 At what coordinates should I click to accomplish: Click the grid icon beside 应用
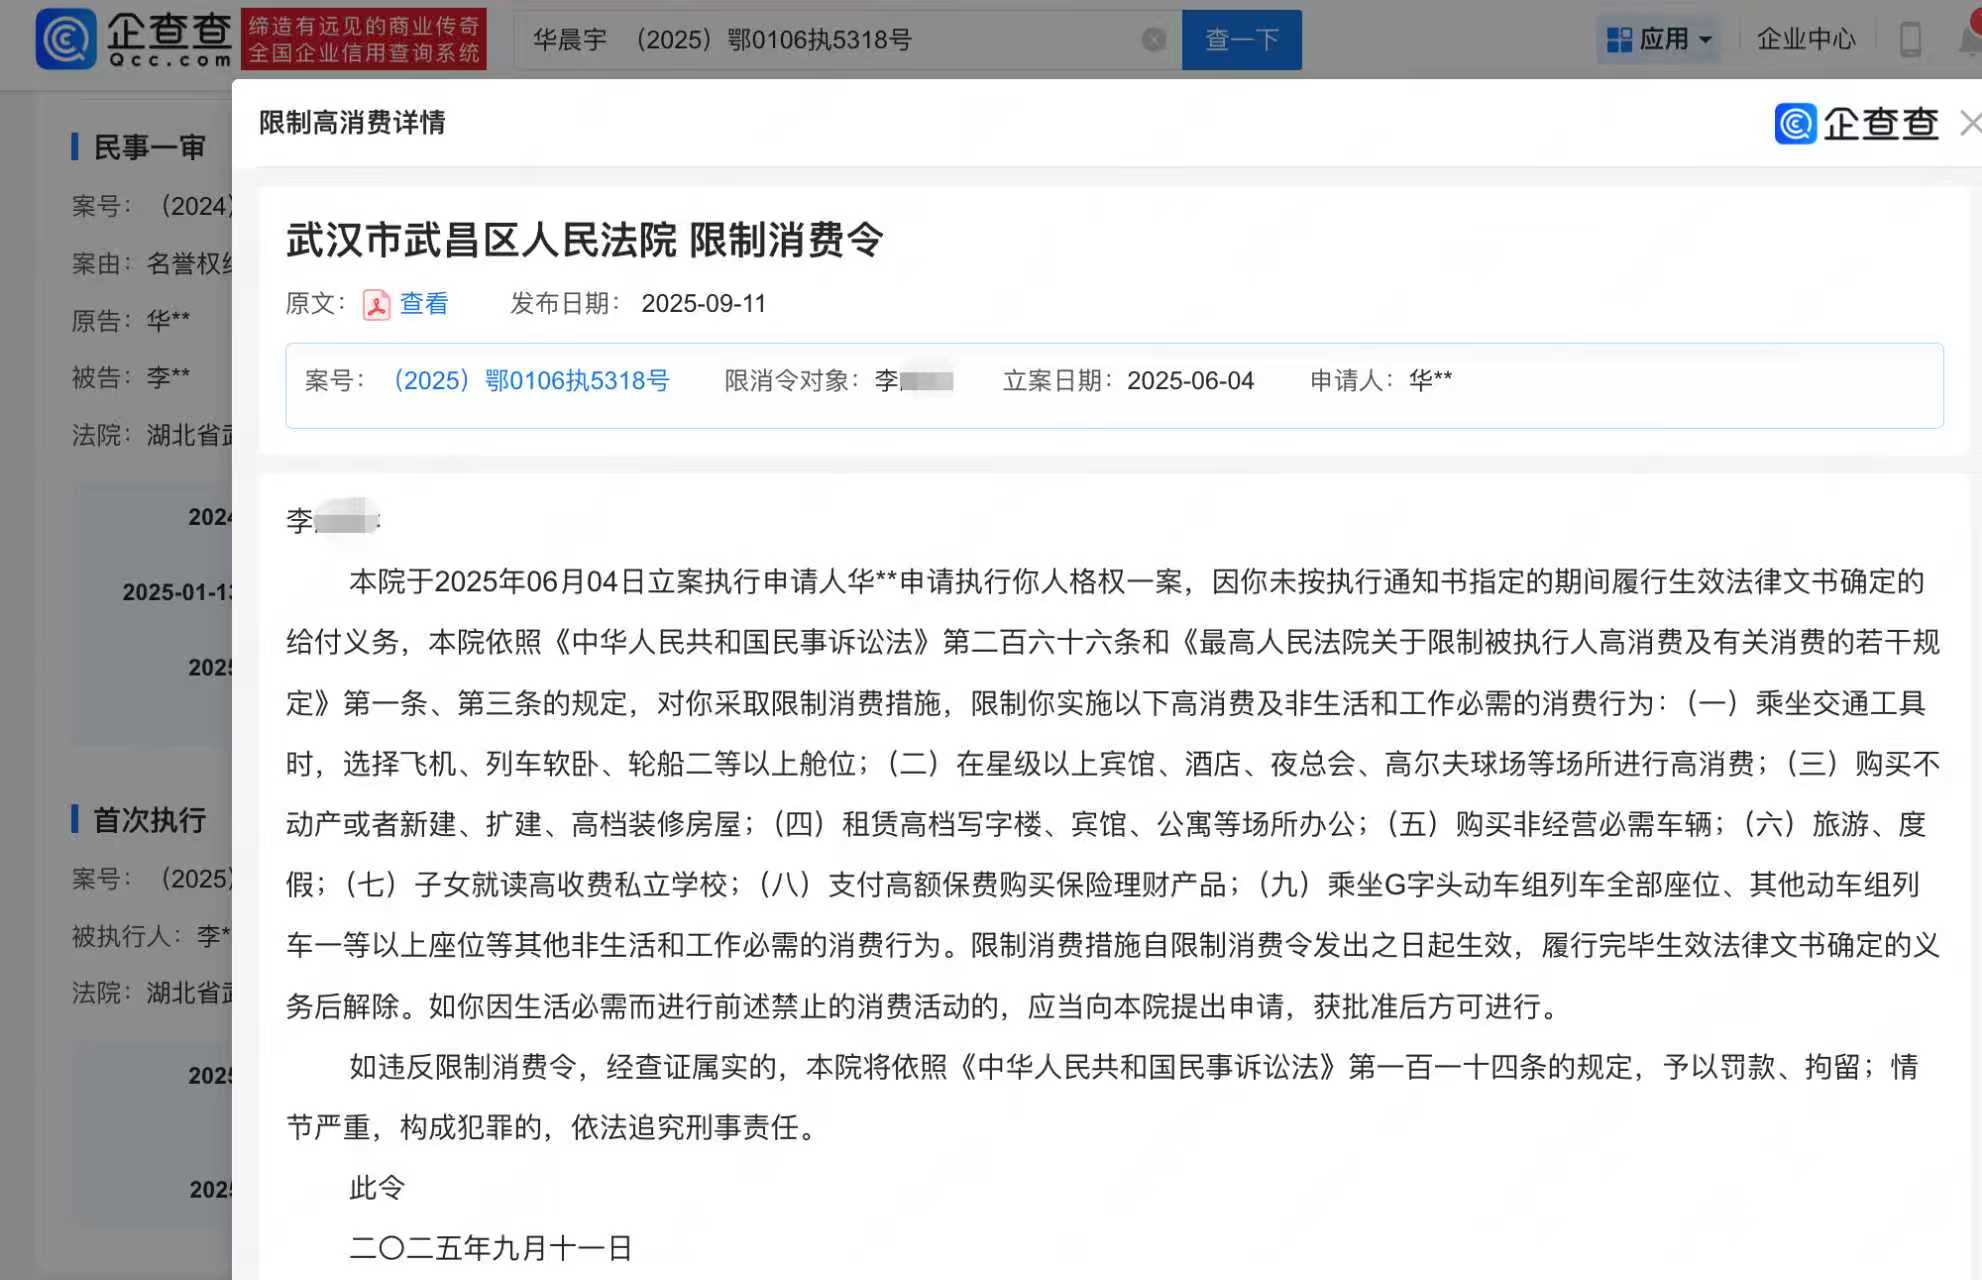point(1618,40)
